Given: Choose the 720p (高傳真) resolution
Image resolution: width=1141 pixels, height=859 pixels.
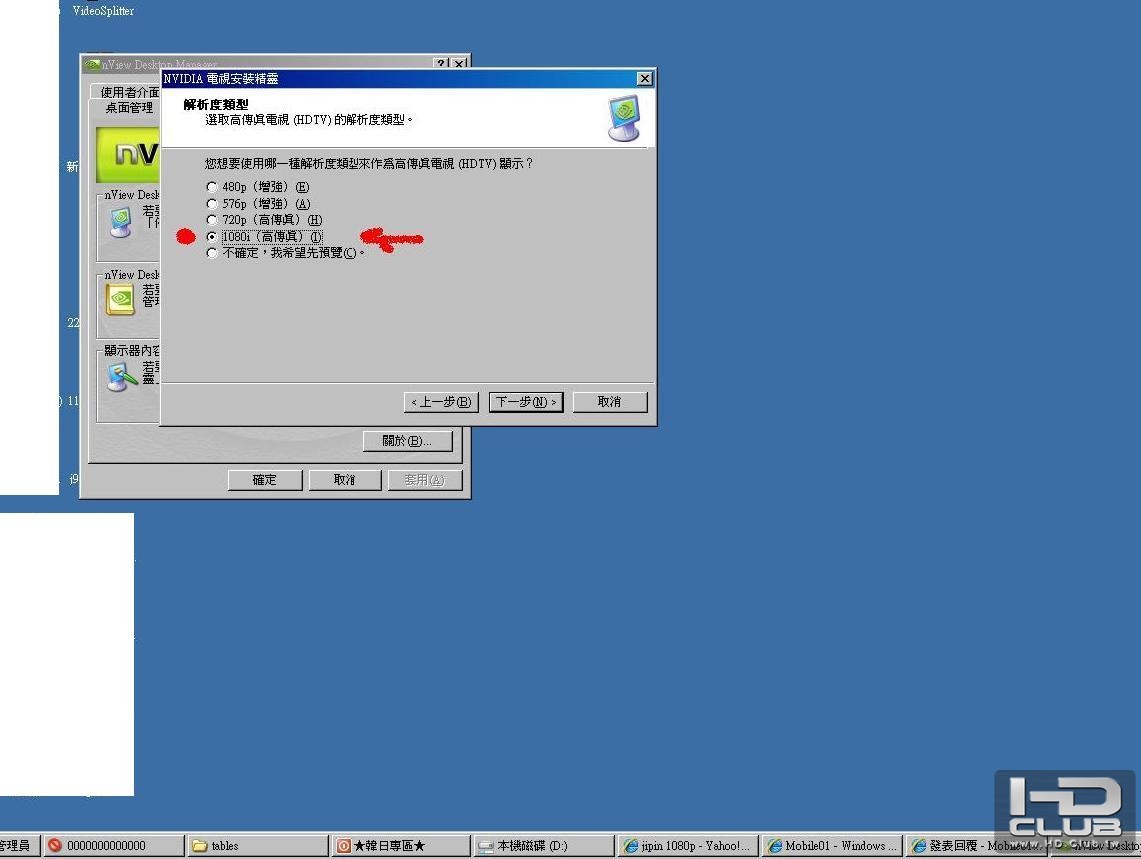Looking at the screenshot, I should pyautogui.click(x=212, y=220).
